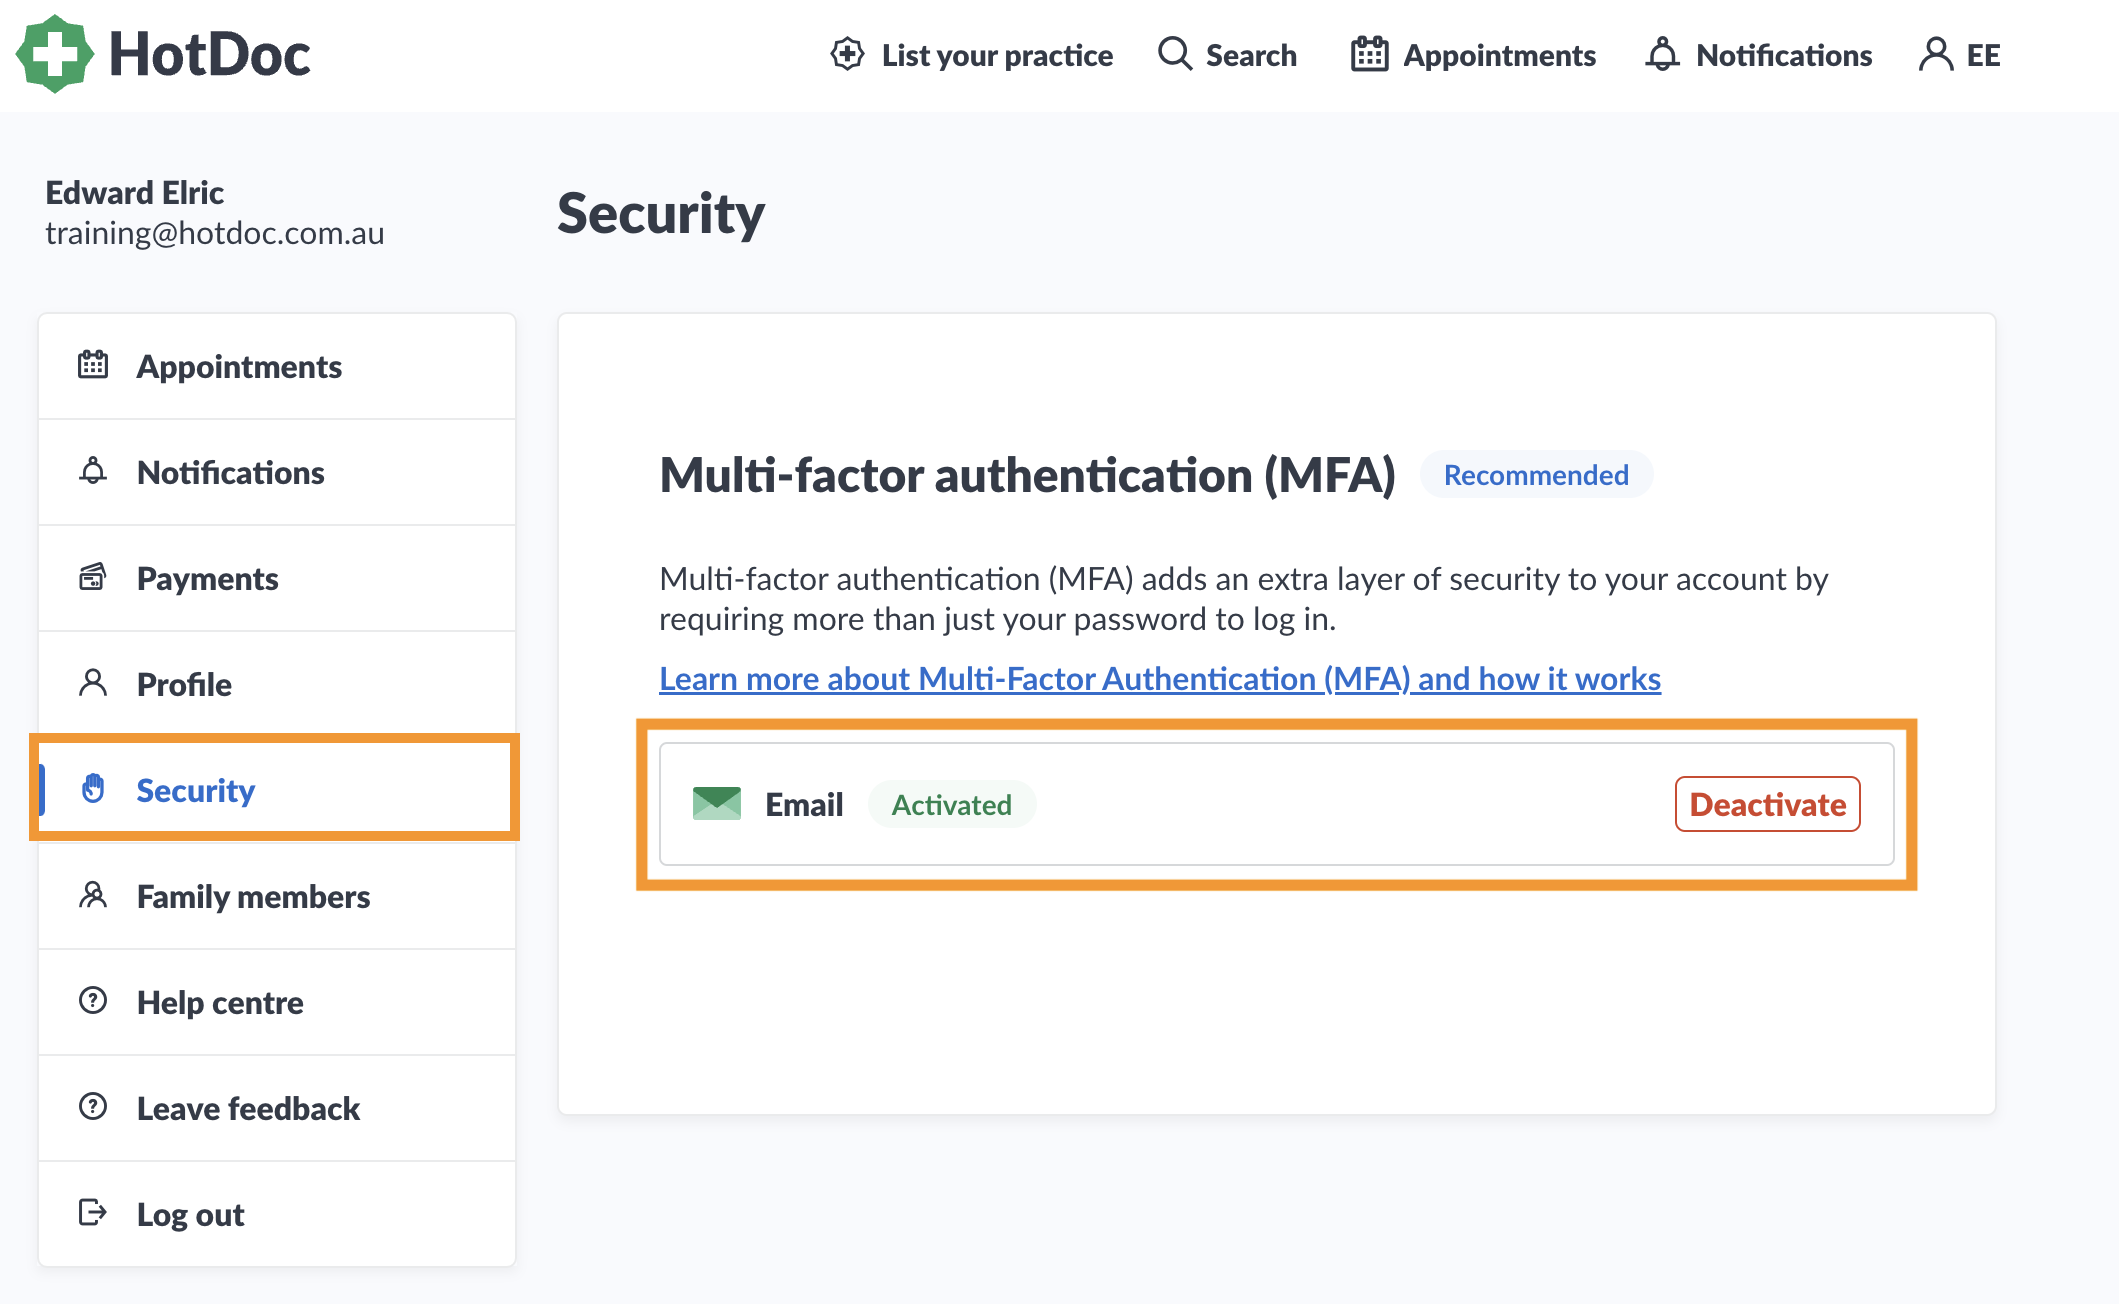Select Family members in the sidebar
Screen dimensions: 2119x1304
[x=277, y=897]
